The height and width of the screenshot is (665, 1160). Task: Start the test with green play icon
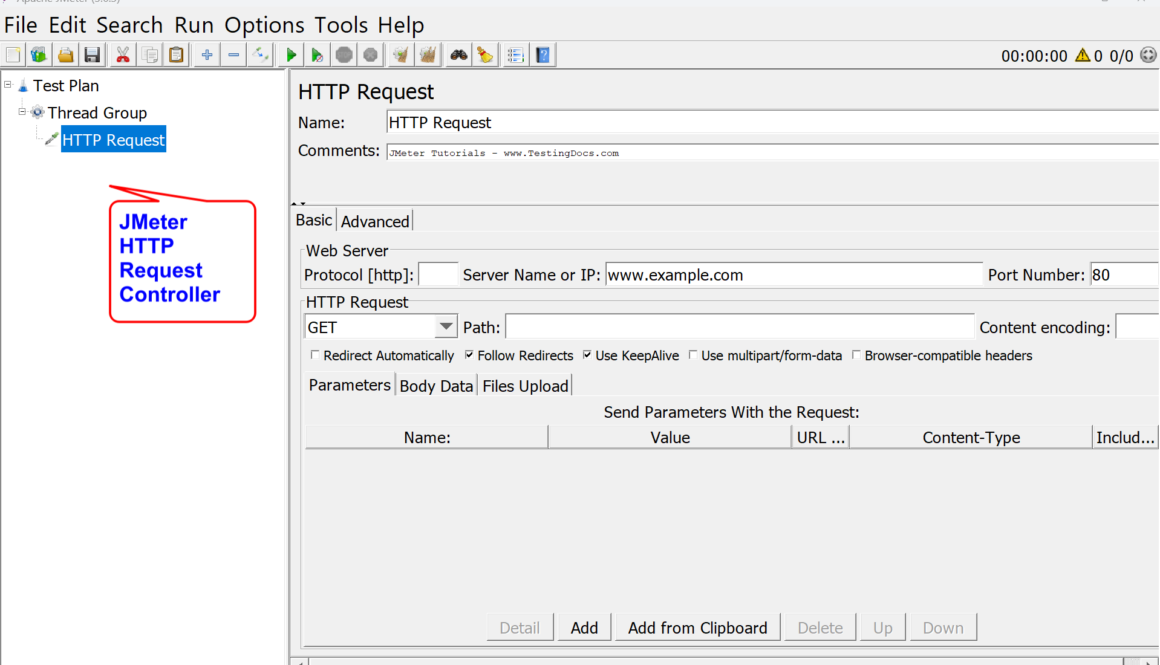(291, 55)
